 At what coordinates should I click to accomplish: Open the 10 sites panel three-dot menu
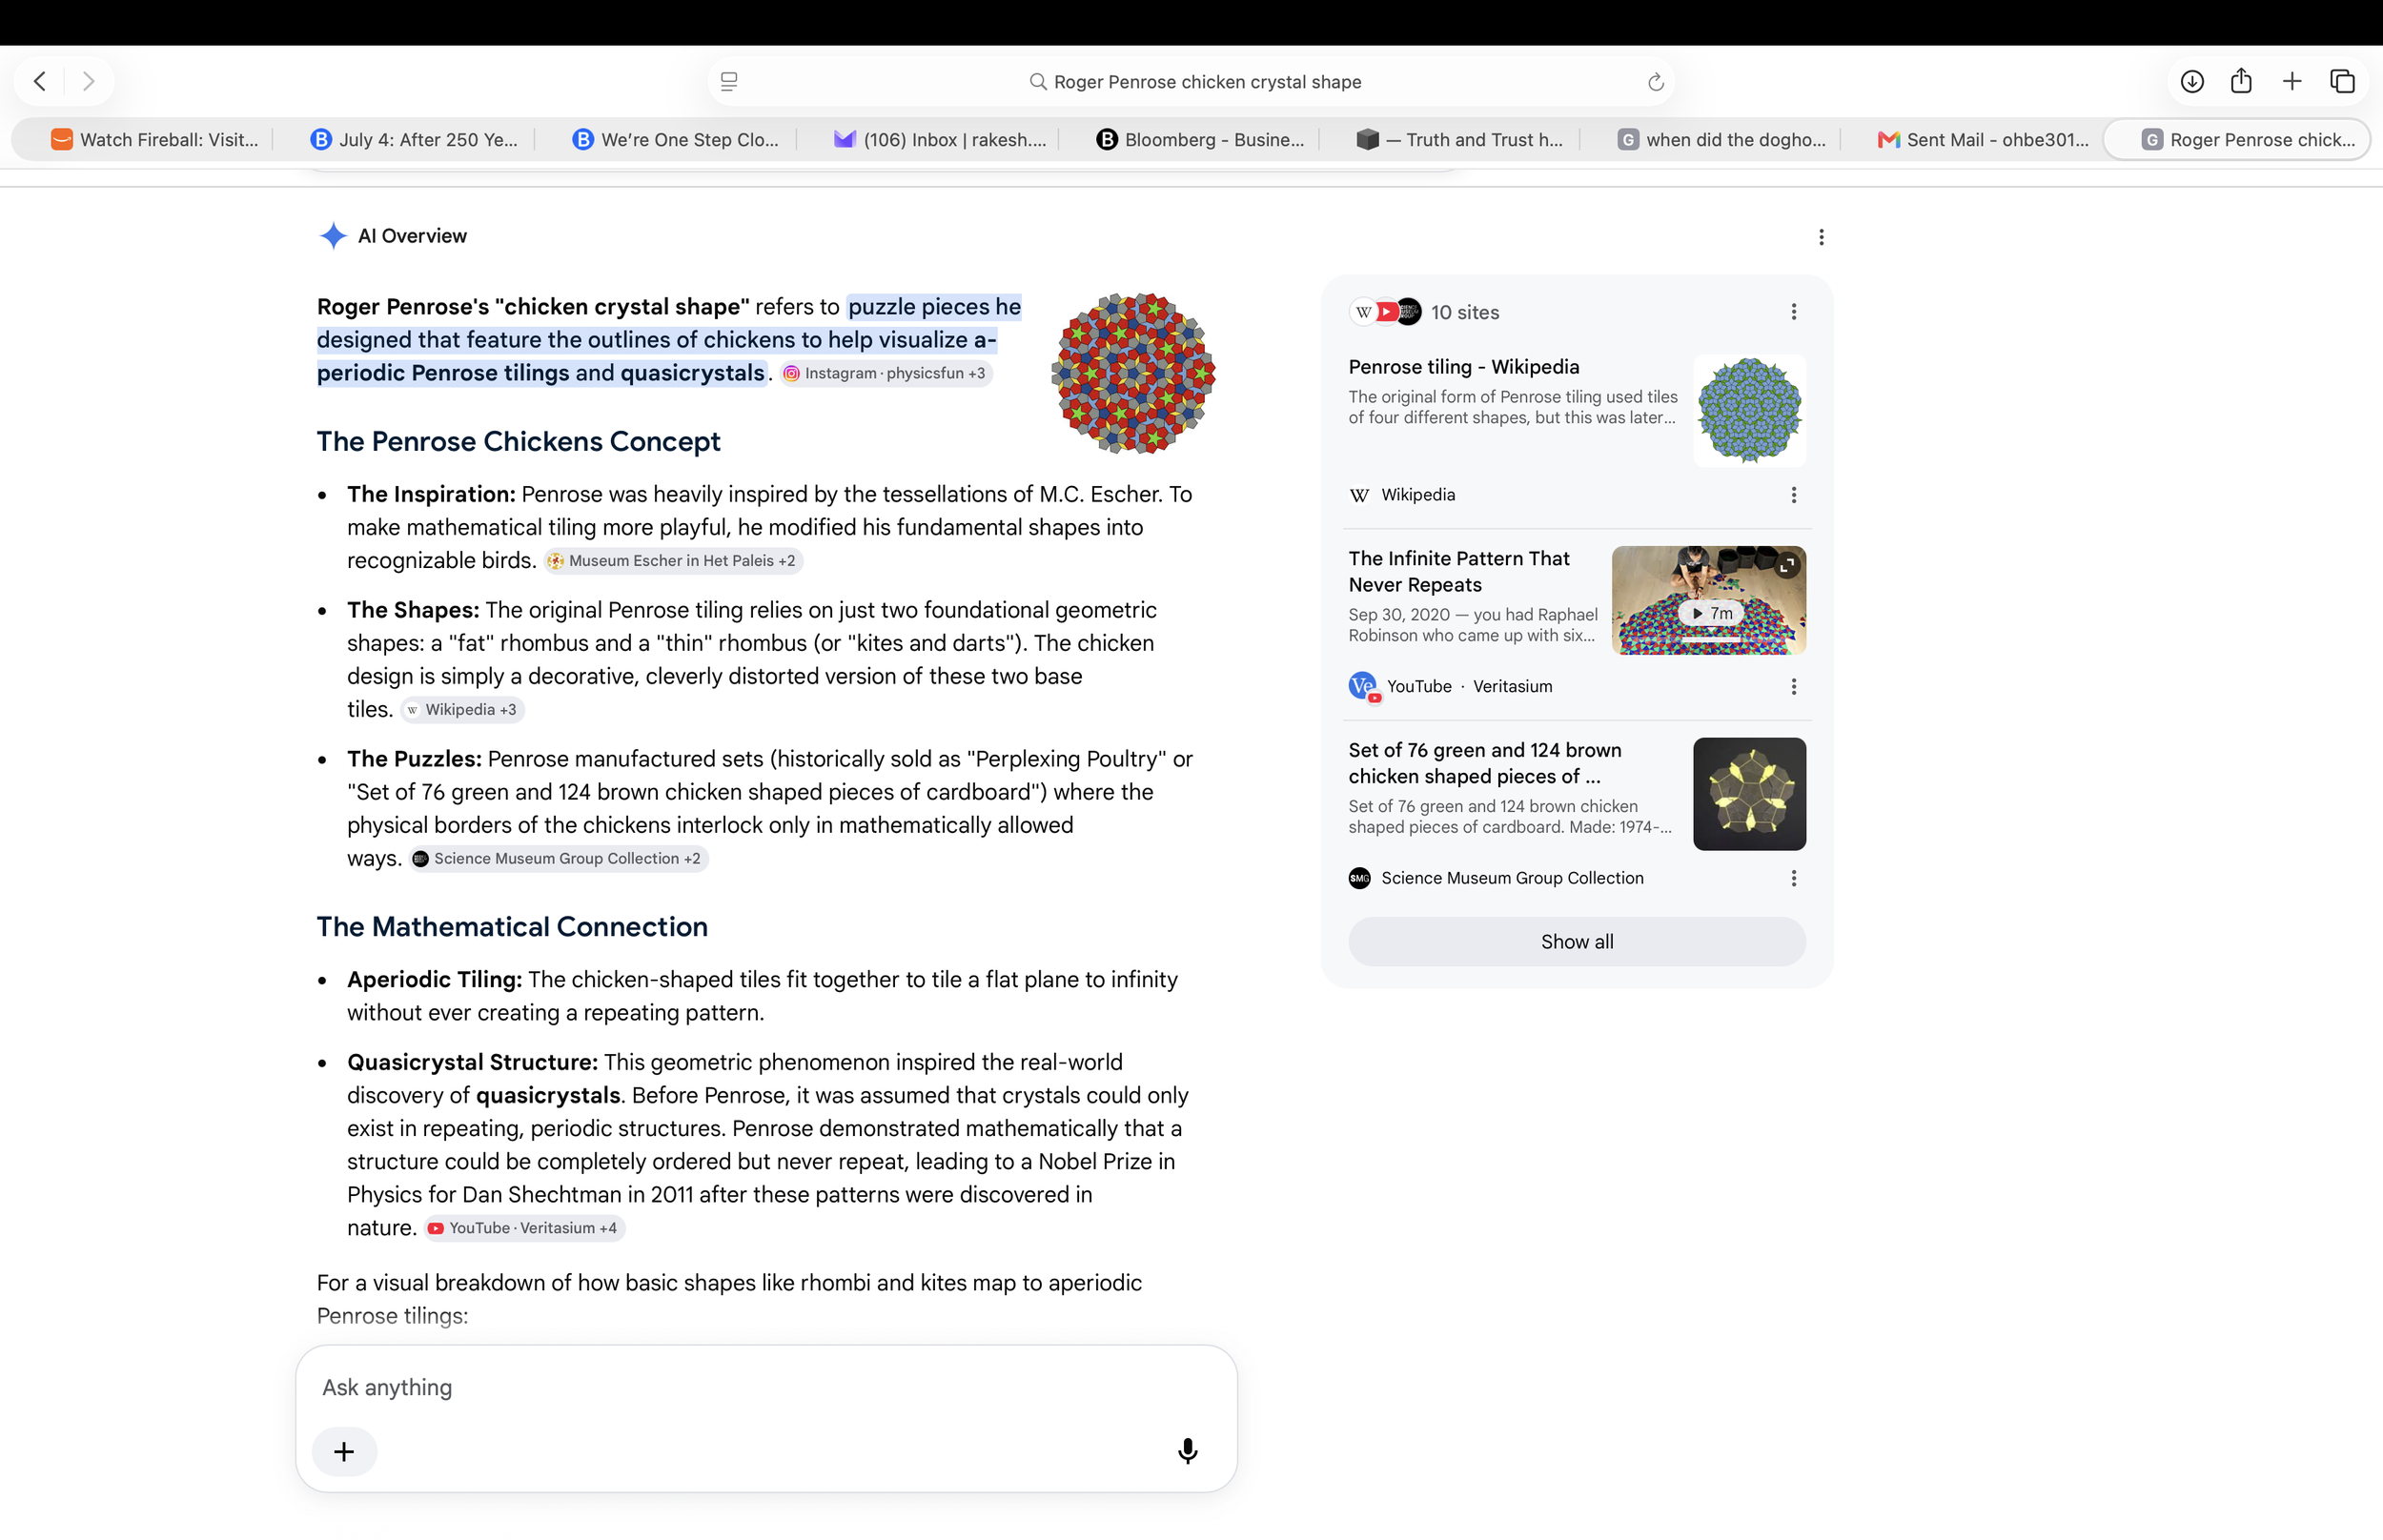tap(1793, 312)
